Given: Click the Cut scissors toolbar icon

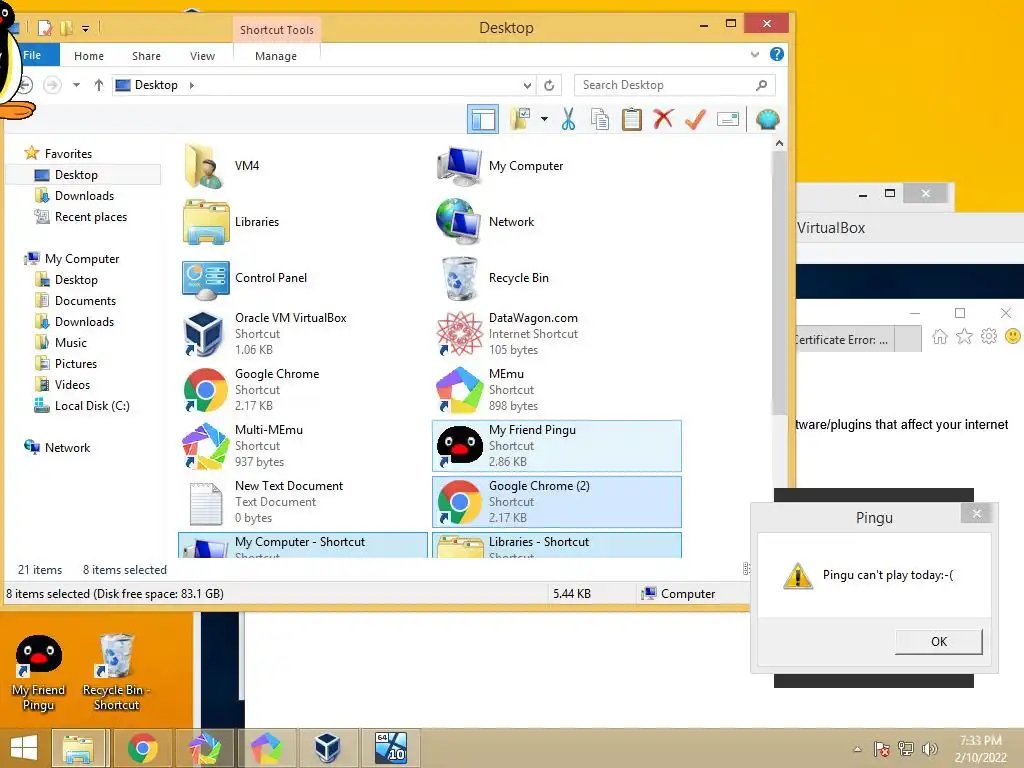Looking at the screenshot, I should 568,120.
